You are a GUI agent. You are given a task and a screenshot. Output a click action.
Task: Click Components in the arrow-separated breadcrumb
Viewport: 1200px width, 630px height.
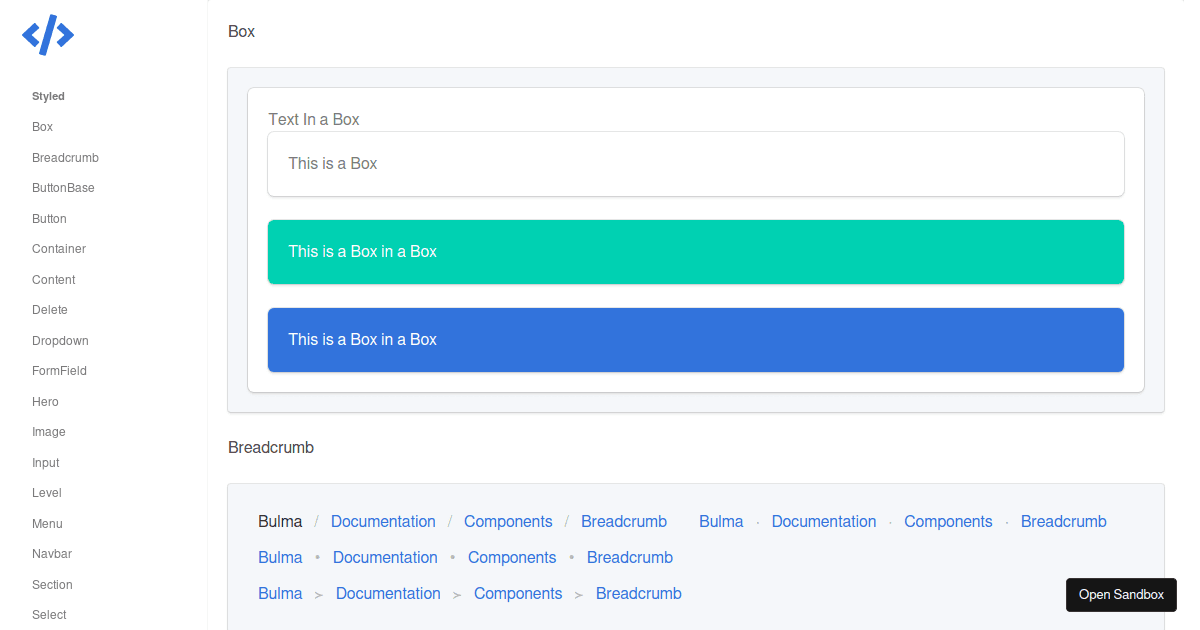[518, 594]
